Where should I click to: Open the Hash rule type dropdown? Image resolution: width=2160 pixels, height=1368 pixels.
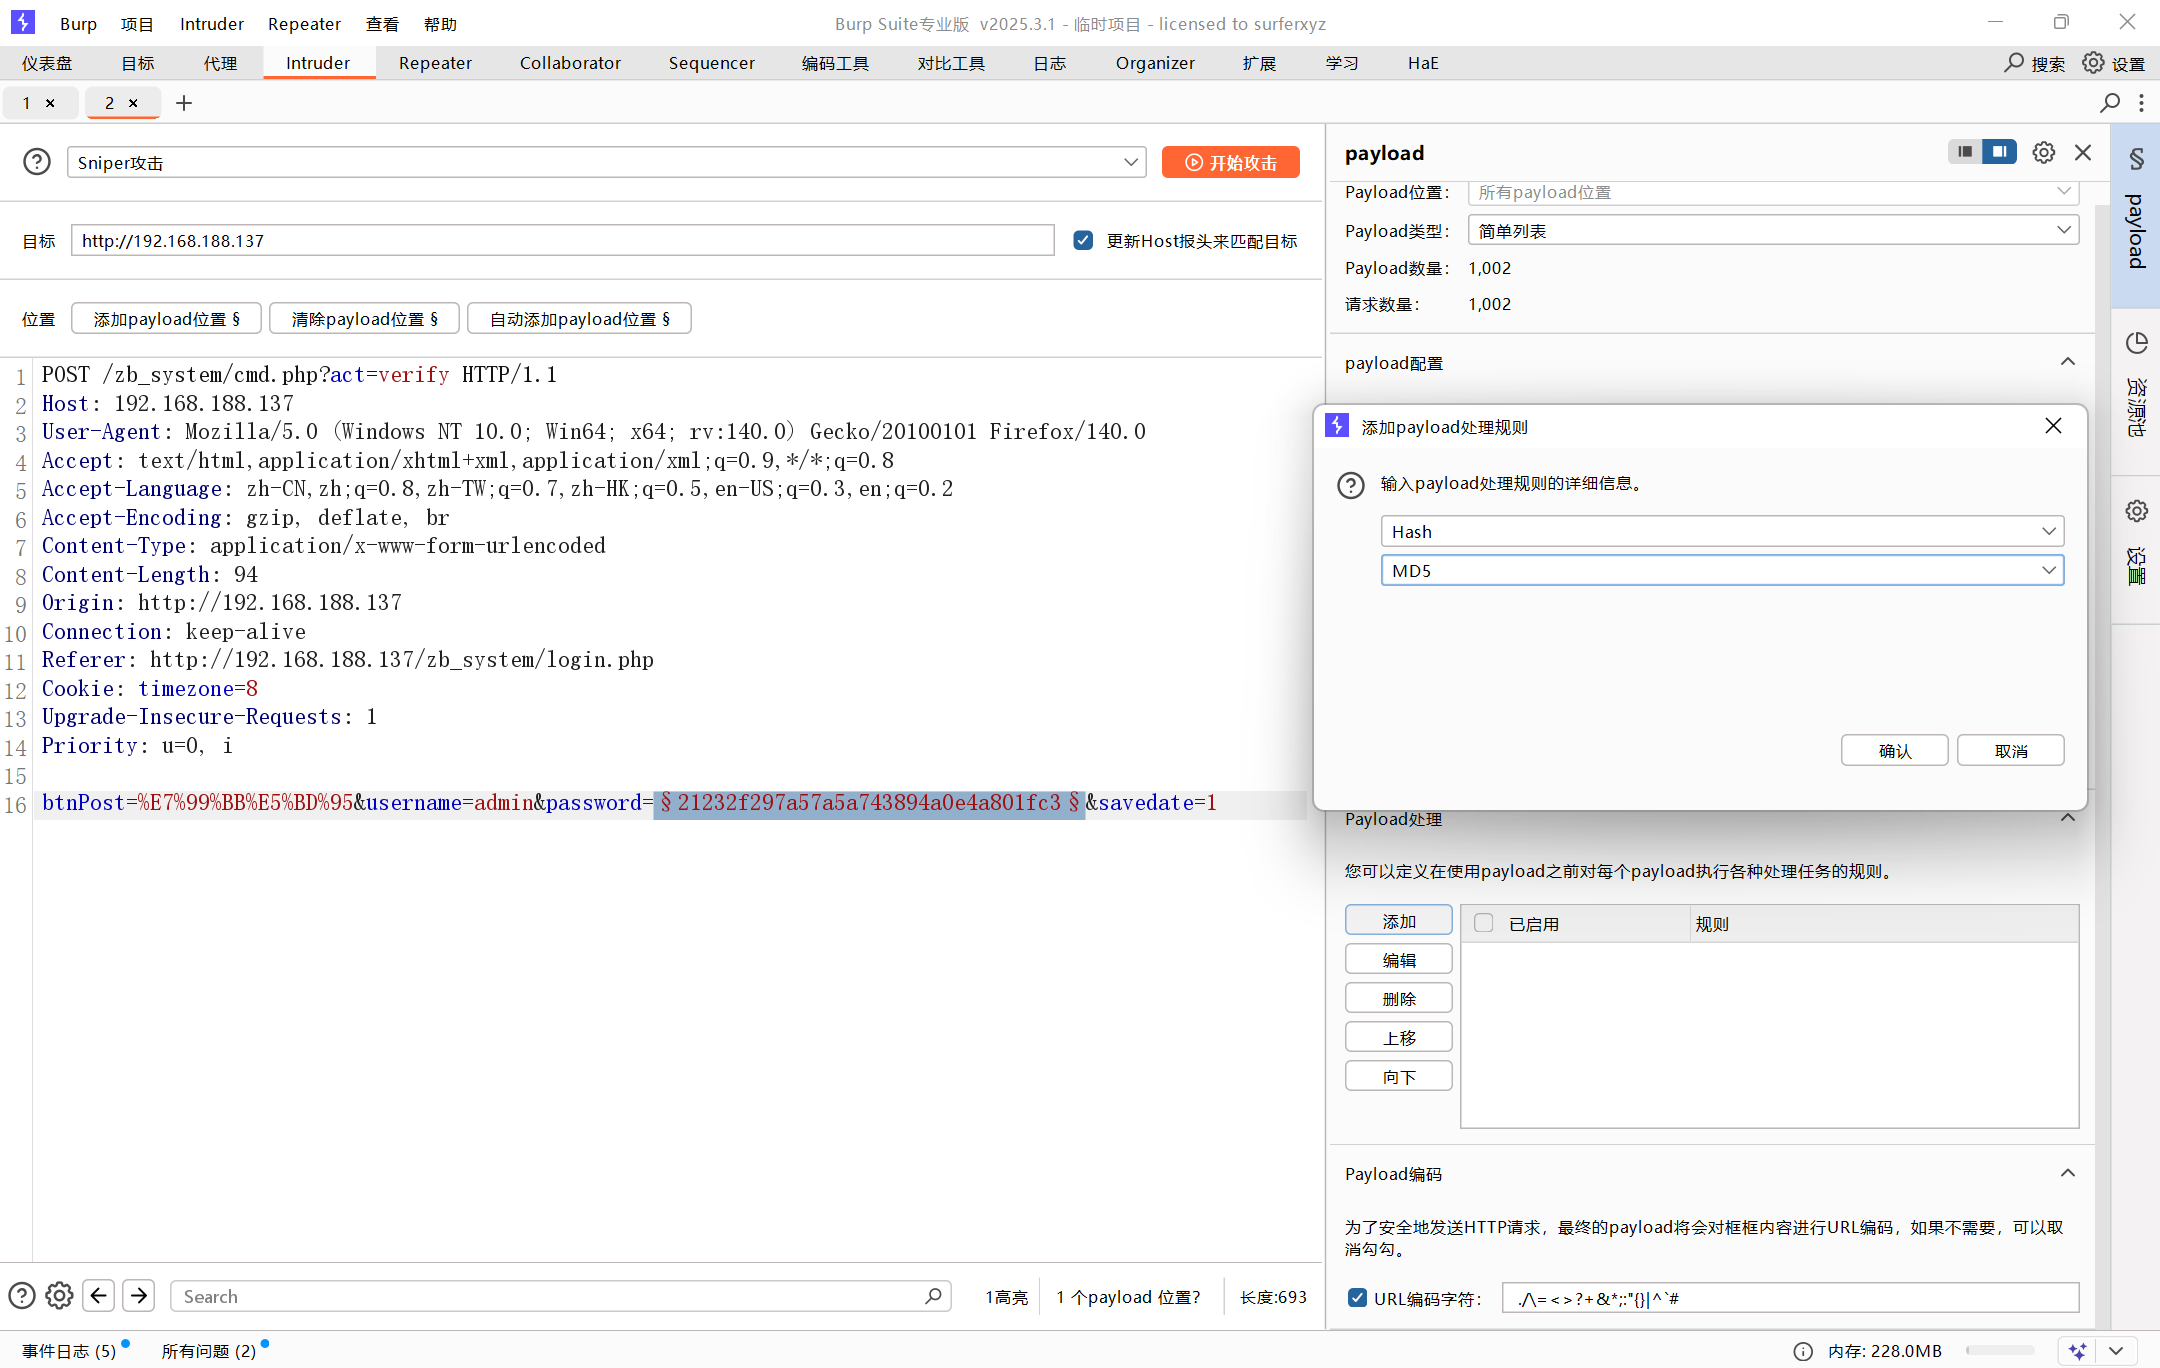1722,531
